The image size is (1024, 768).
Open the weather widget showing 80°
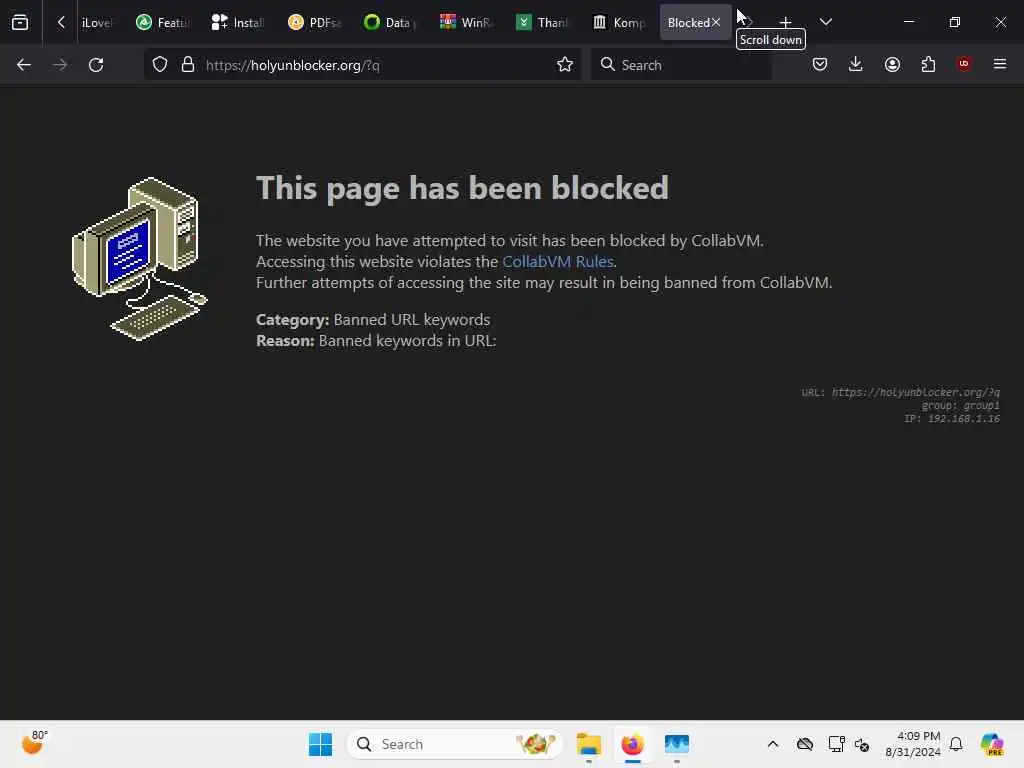point(35,743)
